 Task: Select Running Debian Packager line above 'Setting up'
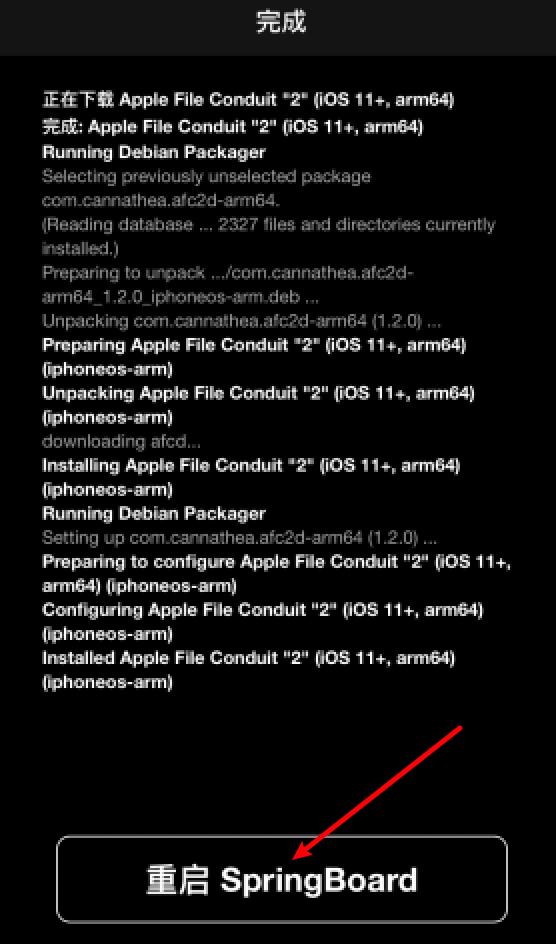[153, 514]
